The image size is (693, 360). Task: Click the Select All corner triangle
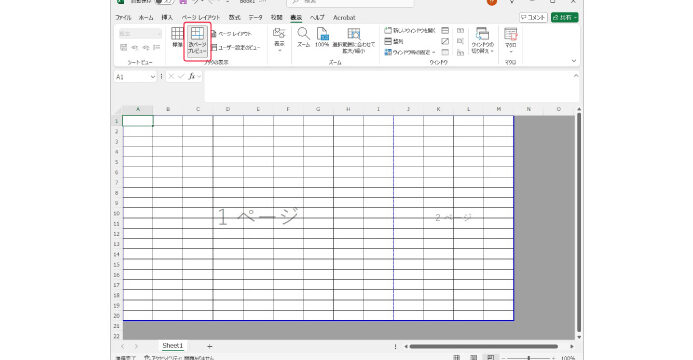(x=118, y=110)
